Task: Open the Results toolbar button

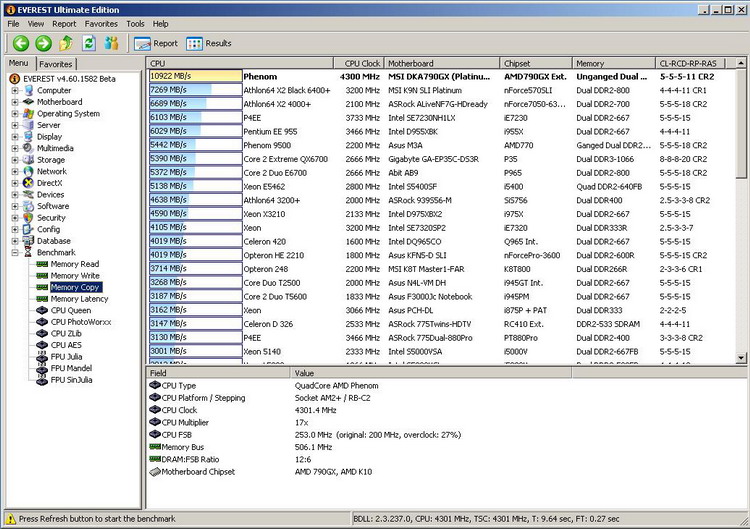Action: coord(209,44)
